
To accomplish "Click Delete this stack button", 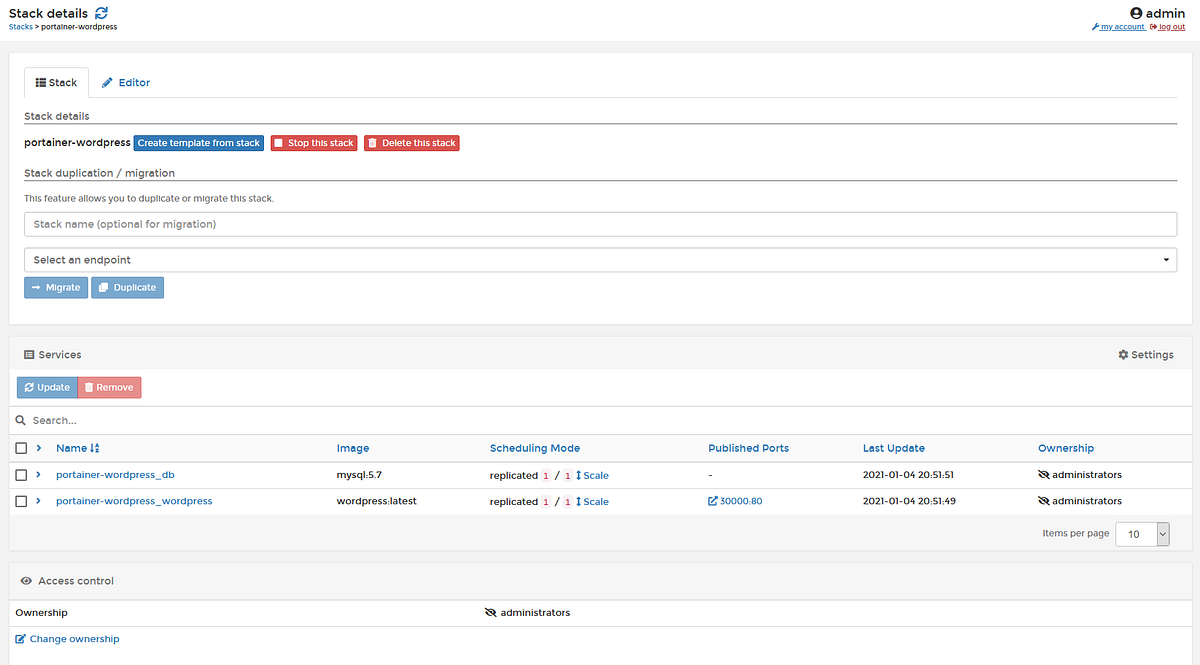I will (x=411, y=143).
